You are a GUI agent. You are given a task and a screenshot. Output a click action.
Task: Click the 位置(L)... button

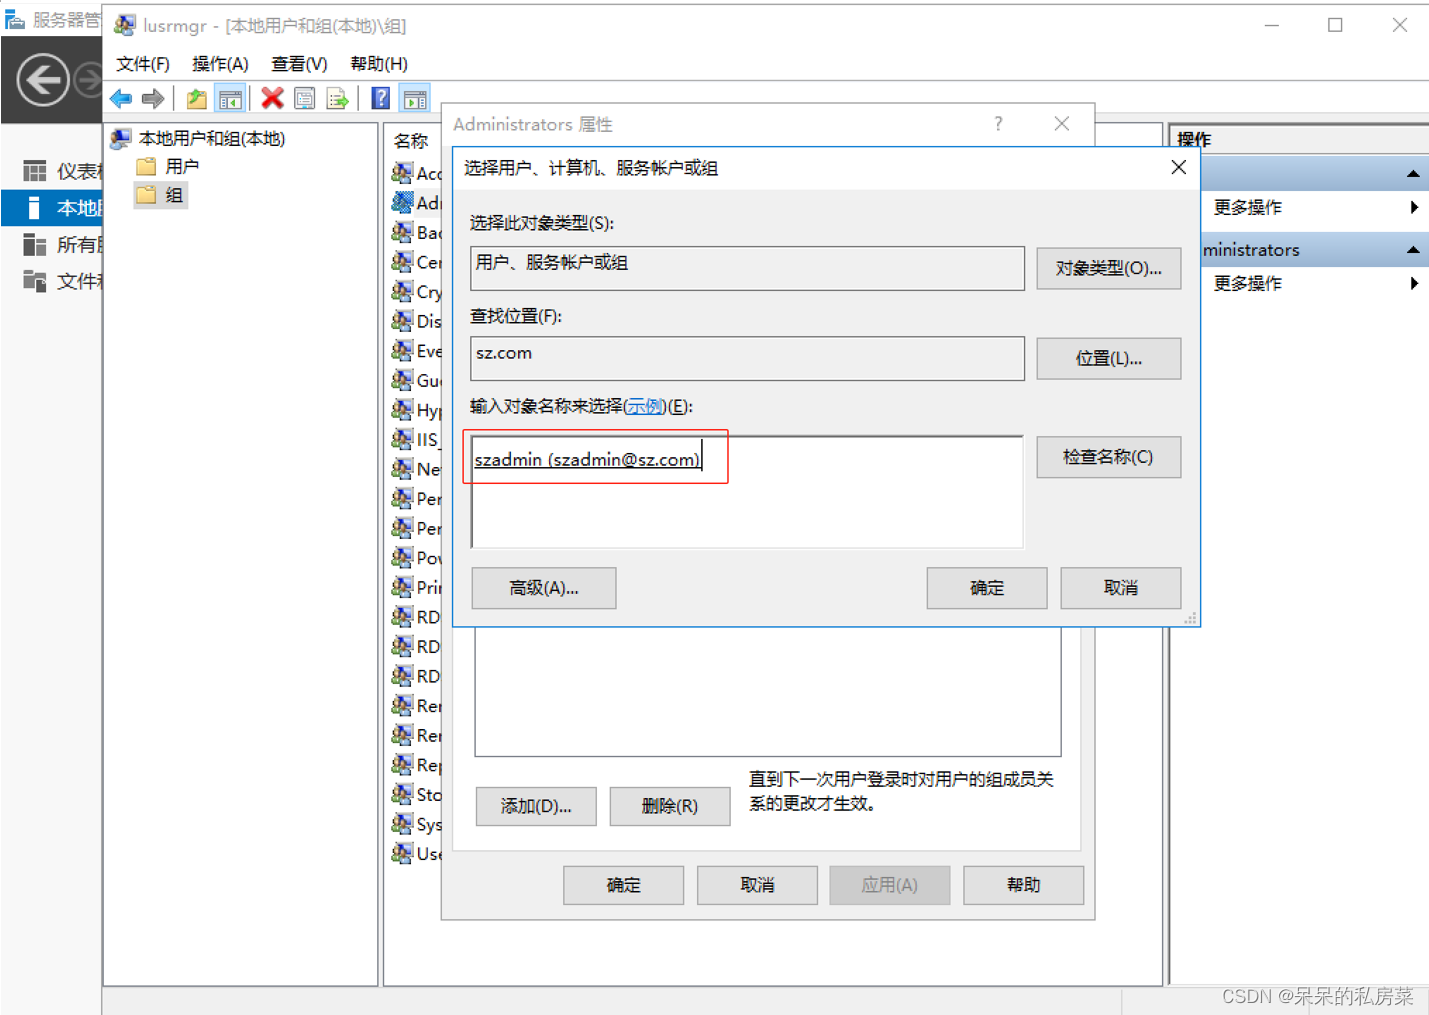tap(1108, 358)
